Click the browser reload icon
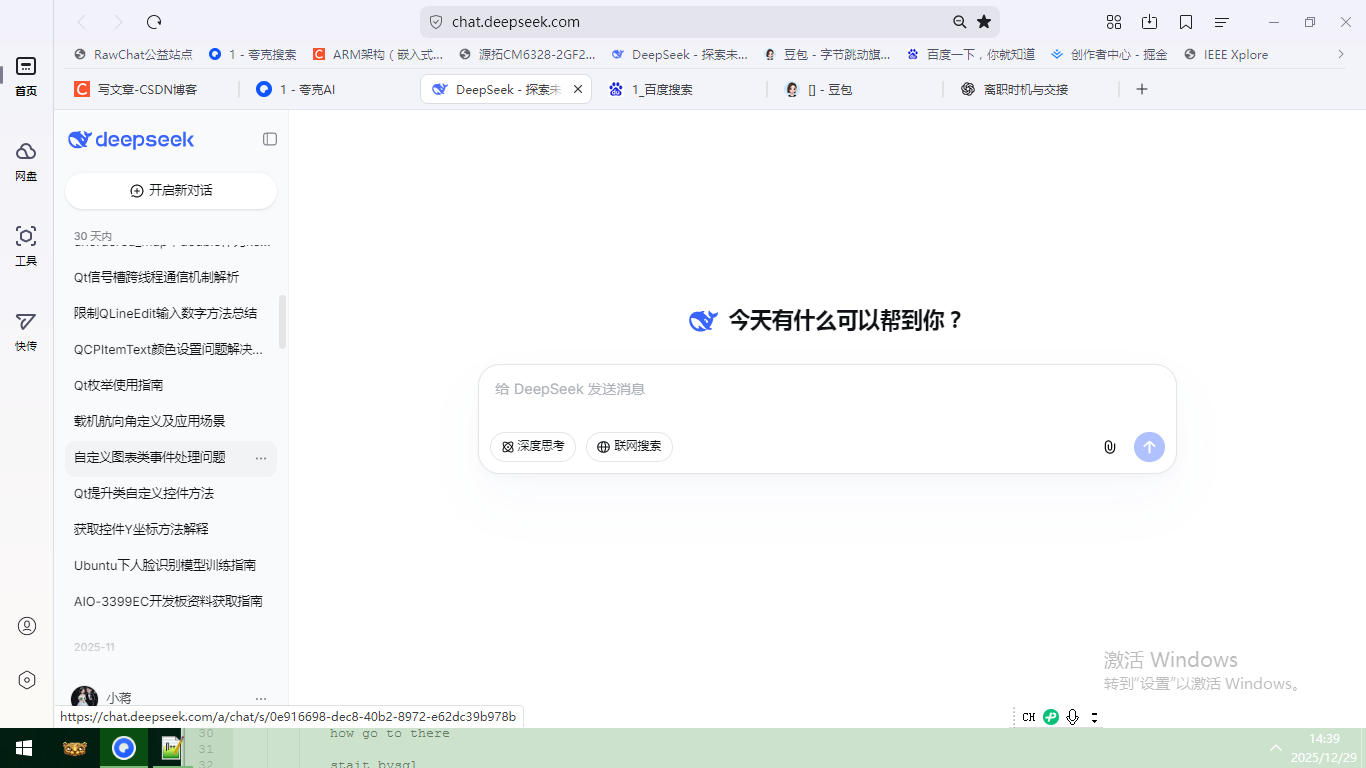The height and width of the screenshot is (768, 1366). pyautogui.click(x=154, y=22)
